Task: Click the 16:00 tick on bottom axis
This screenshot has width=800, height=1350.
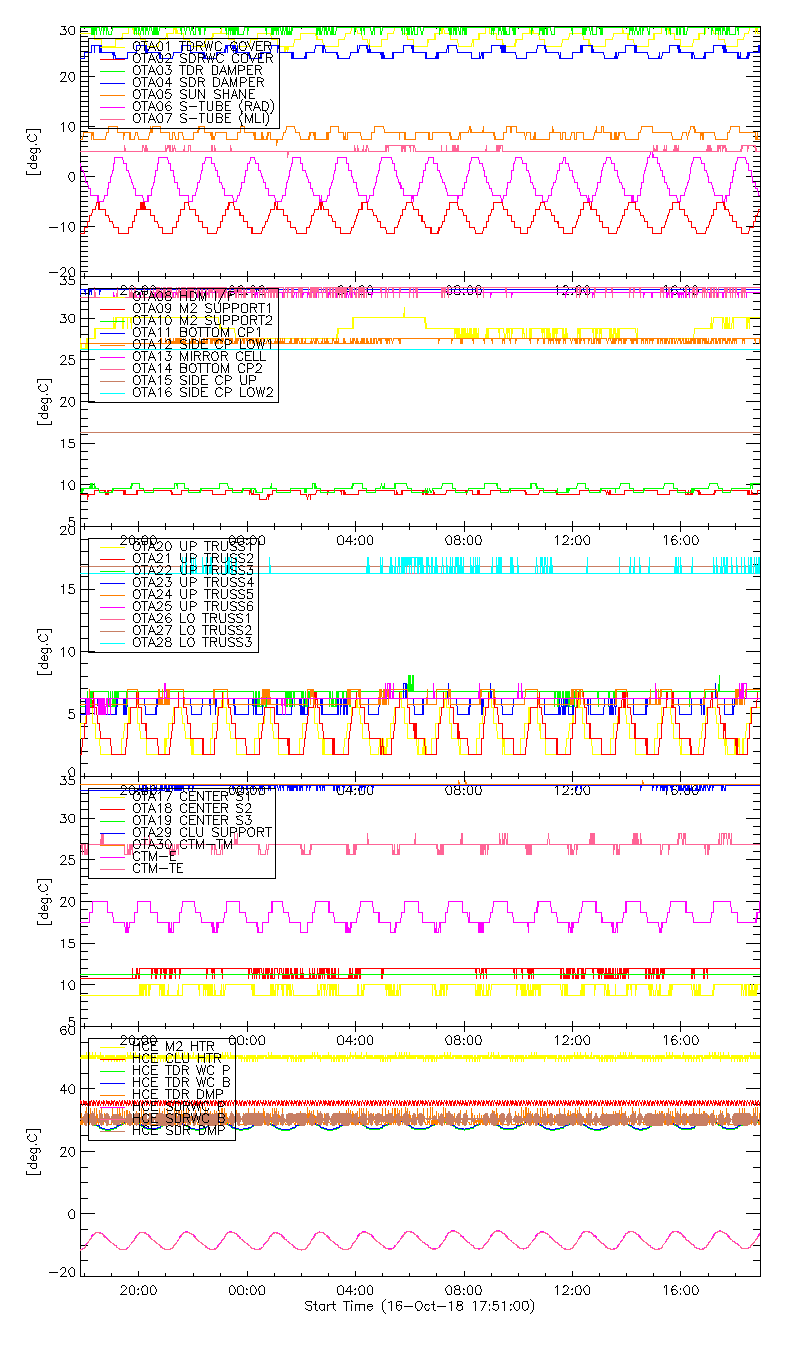Action: click(681, 1291)
